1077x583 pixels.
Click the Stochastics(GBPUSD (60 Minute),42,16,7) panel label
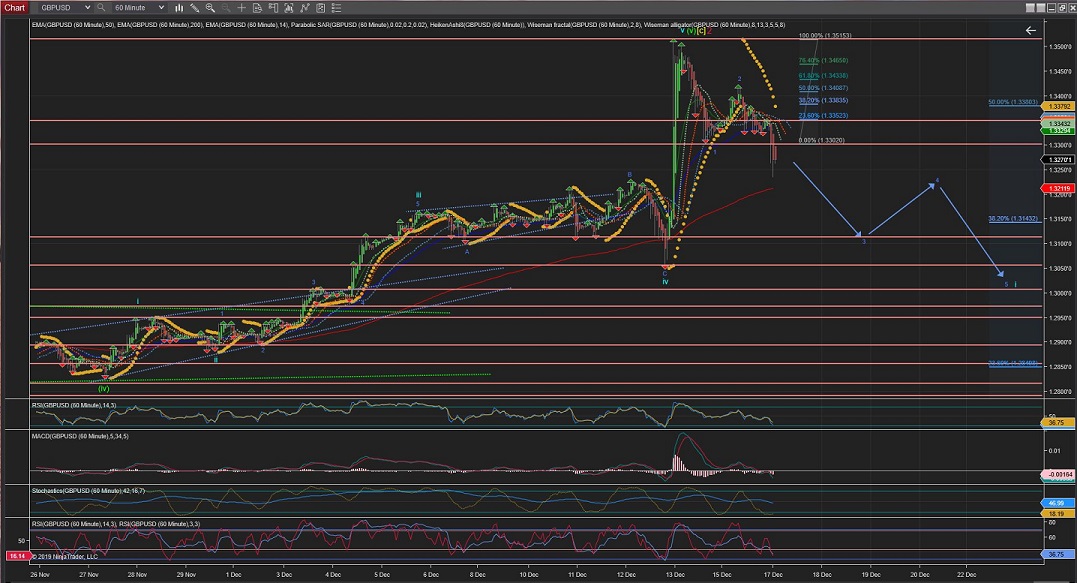pyautogui.click(x=88, y=491)
